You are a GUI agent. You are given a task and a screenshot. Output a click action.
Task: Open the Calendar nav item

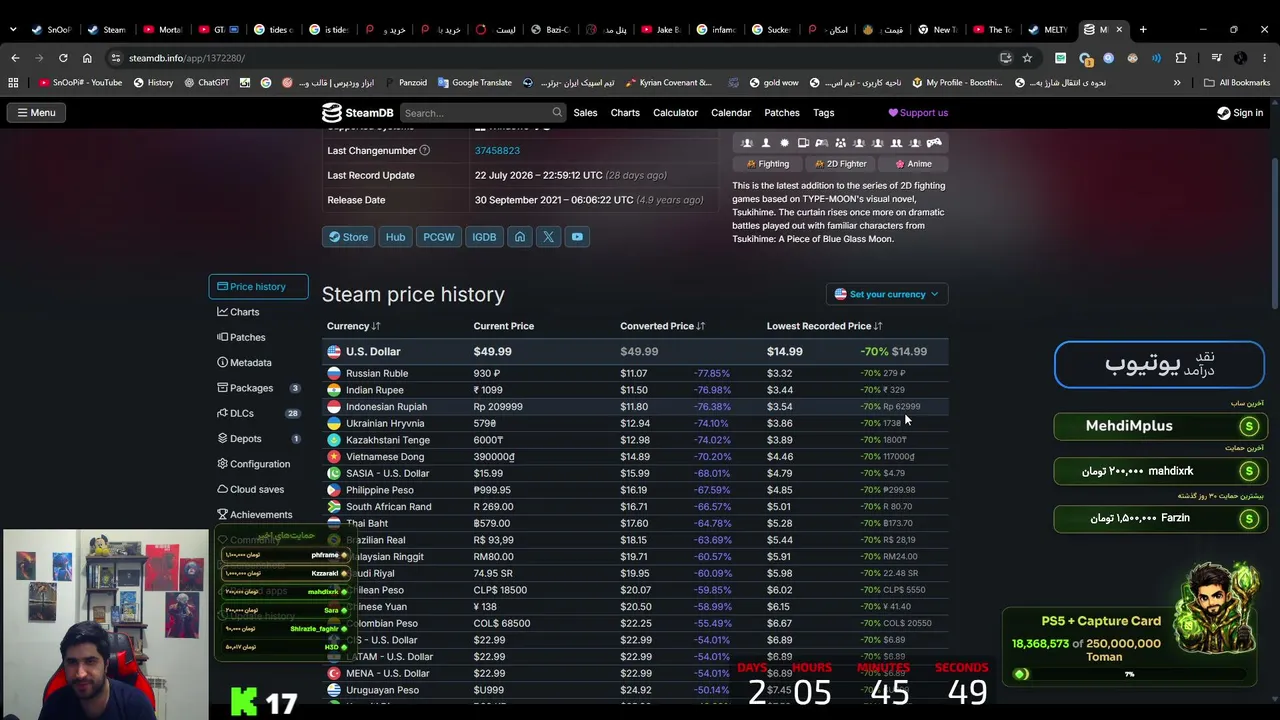[731, 113]
